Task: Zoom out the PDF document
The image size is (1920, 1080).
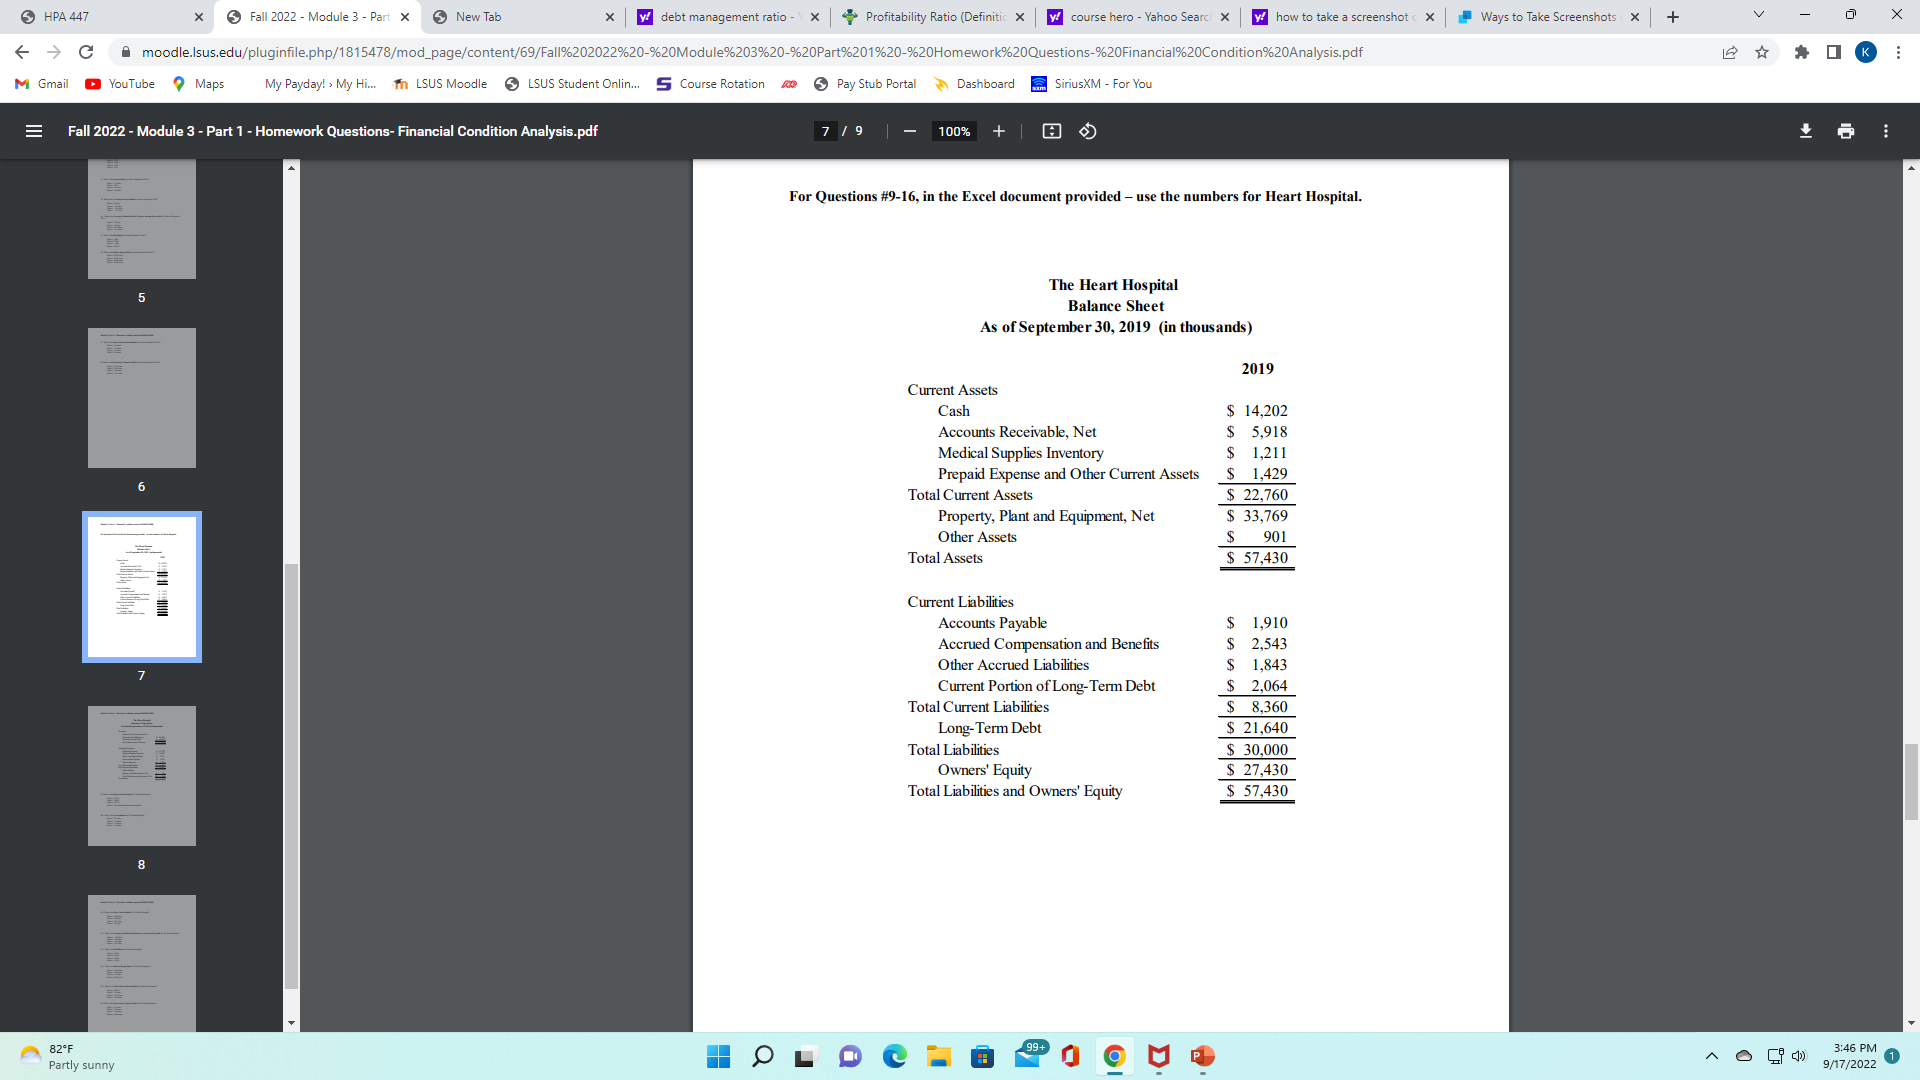Action: (909, 131)
